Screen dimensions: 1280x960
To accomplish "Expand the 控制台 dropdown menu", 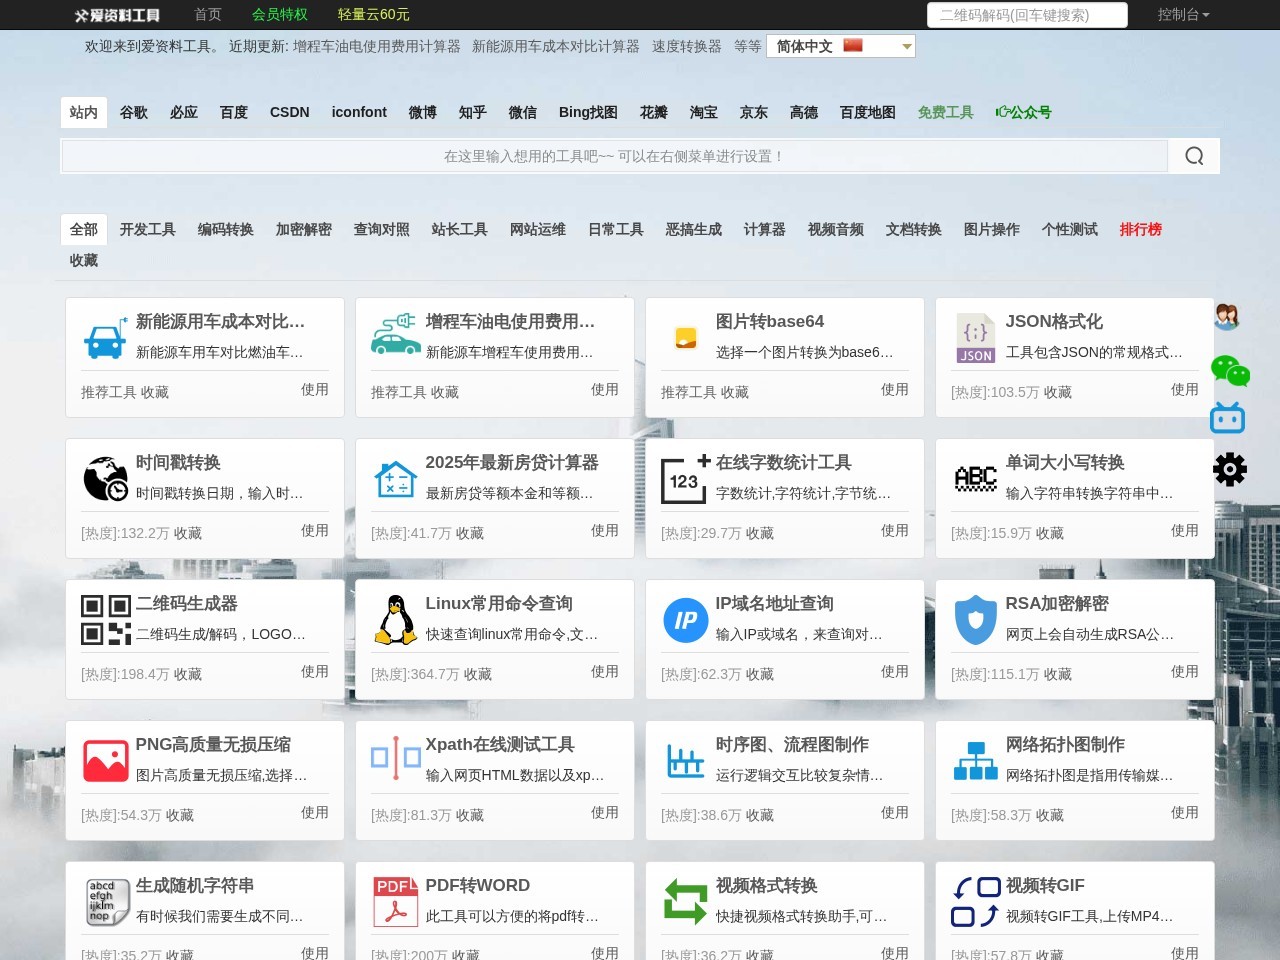I will [x=1183, y=15].
